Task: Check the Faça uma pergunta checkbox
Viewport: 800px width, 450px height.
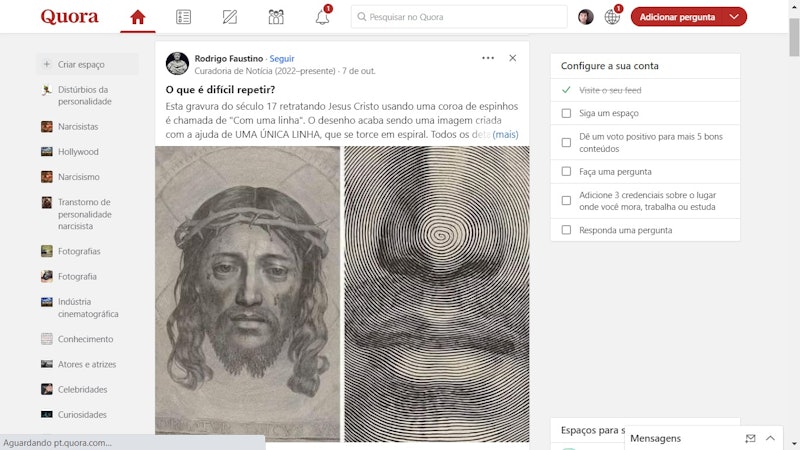Action: [566, 171]
